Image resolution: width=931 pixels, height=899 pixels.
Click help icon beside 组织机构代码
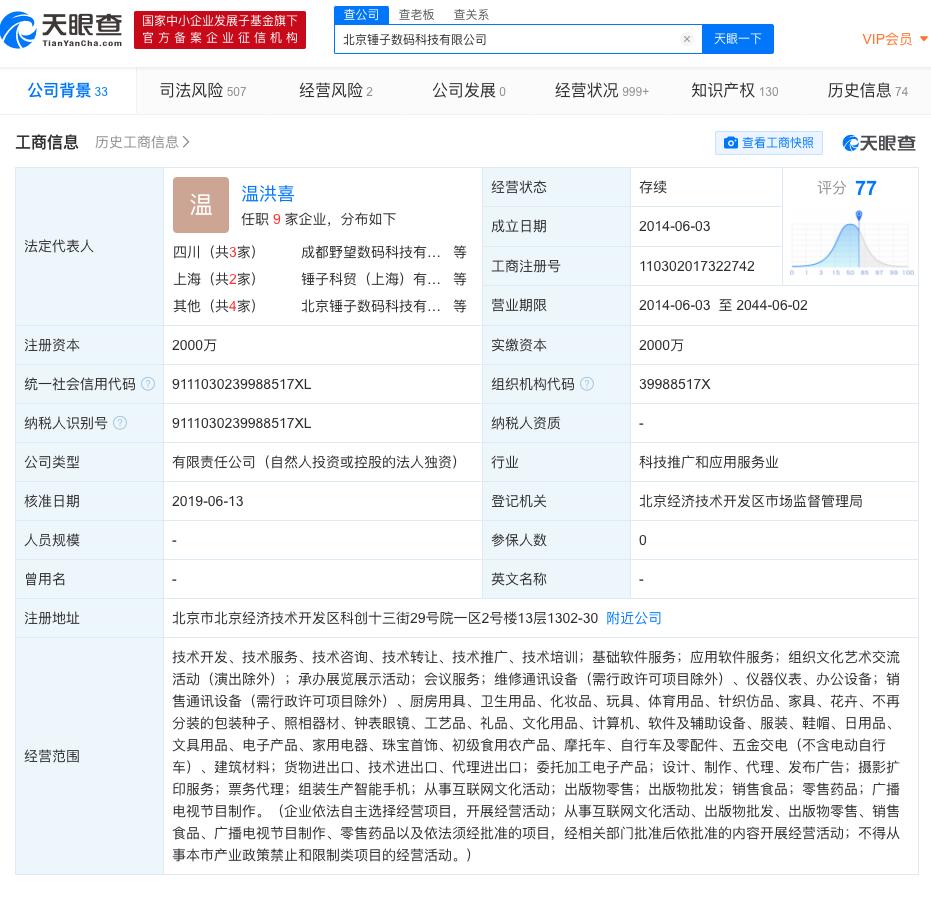(587, 384)
